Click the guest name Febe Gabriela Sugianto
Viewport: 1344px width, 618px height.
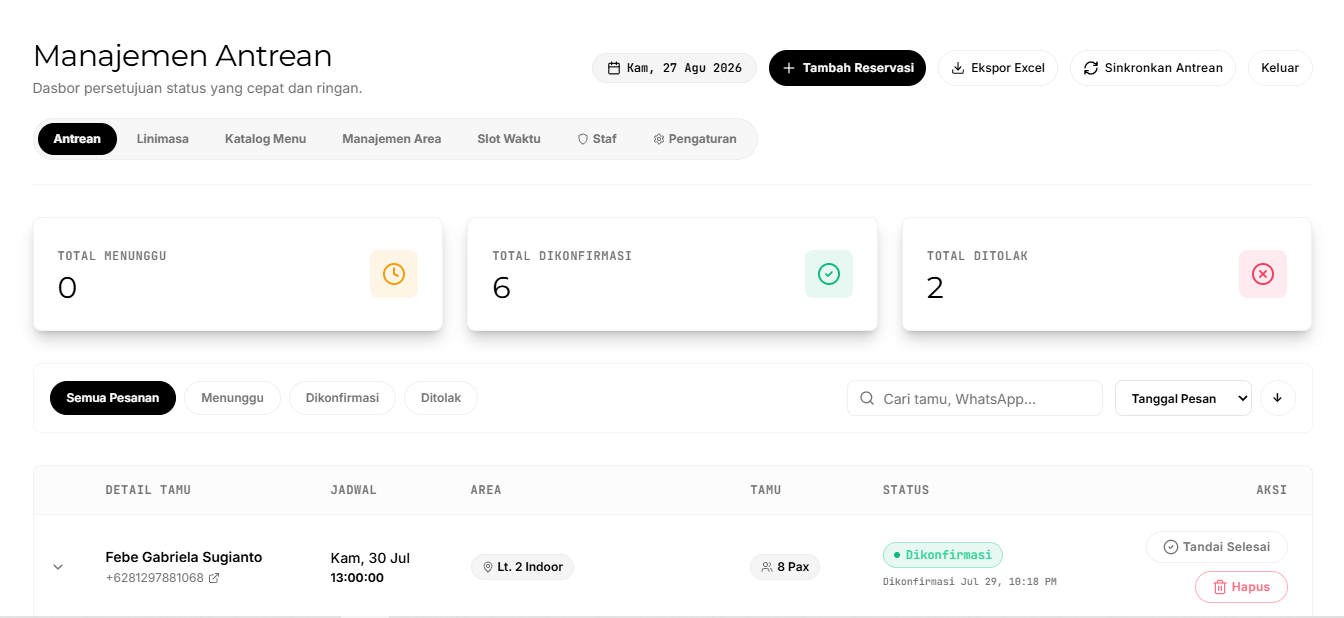coord(184,557)
